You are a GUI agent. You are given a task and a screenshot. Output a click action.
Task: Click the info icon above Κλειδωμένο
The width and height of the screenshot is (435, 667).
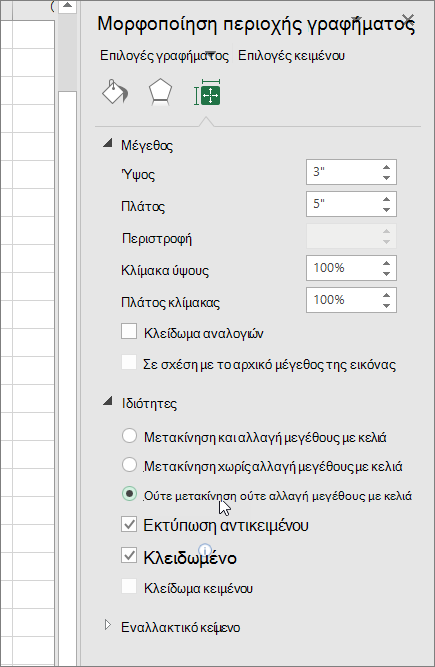[205, 549]
